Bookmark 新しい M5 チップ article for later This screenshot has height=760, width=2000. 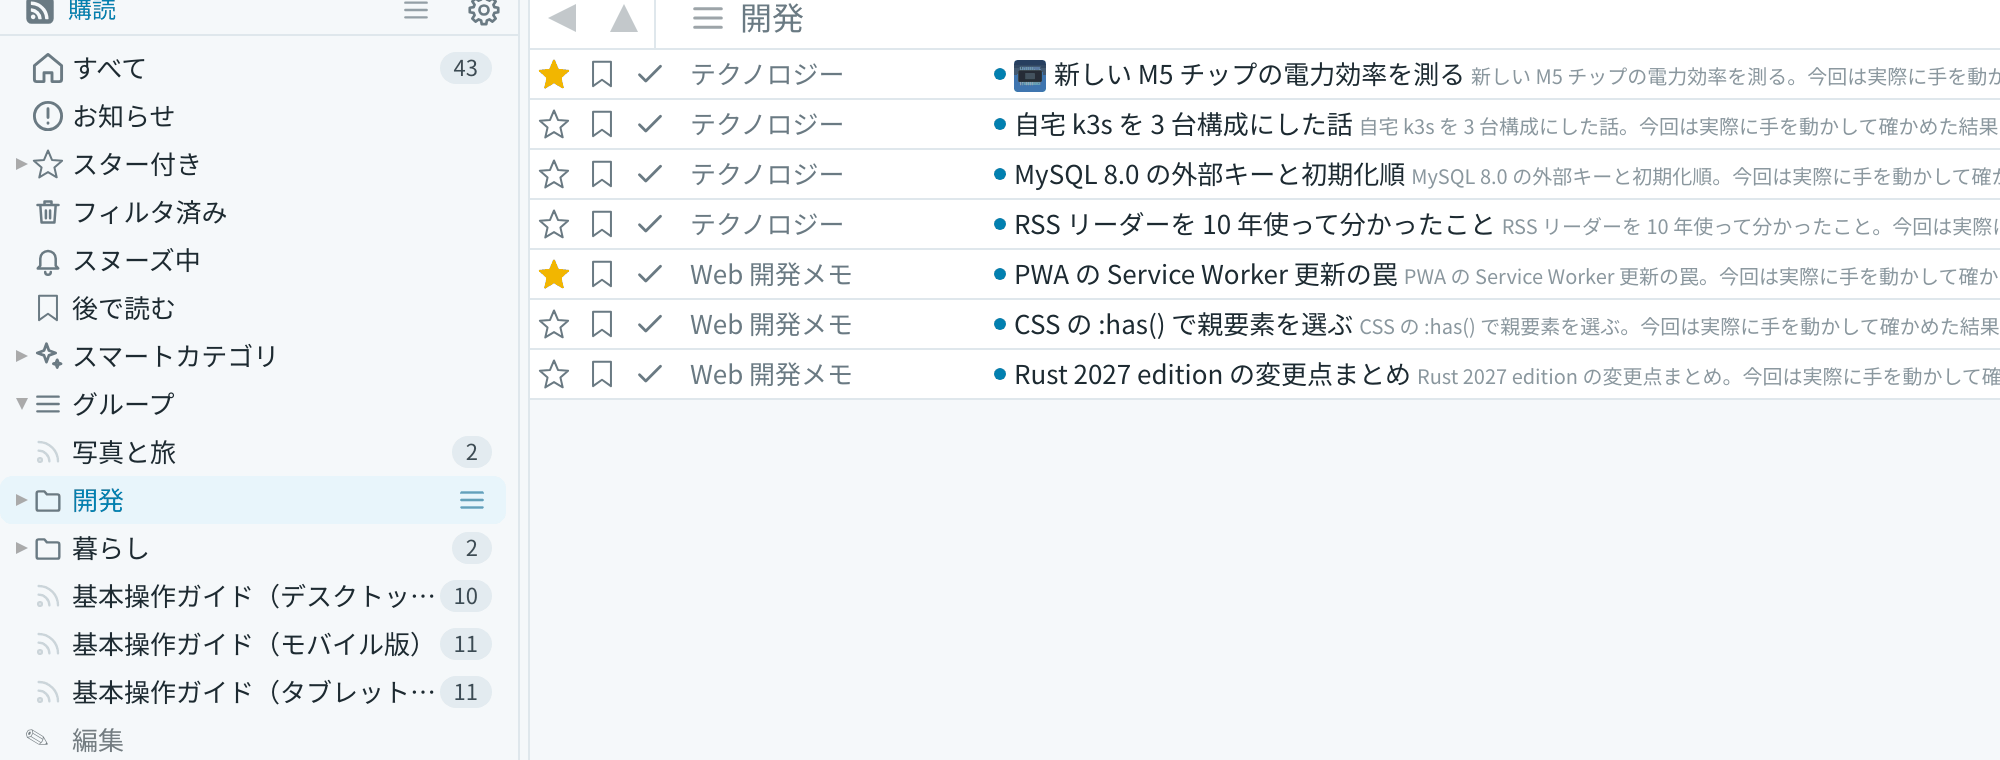pos(602,74)
